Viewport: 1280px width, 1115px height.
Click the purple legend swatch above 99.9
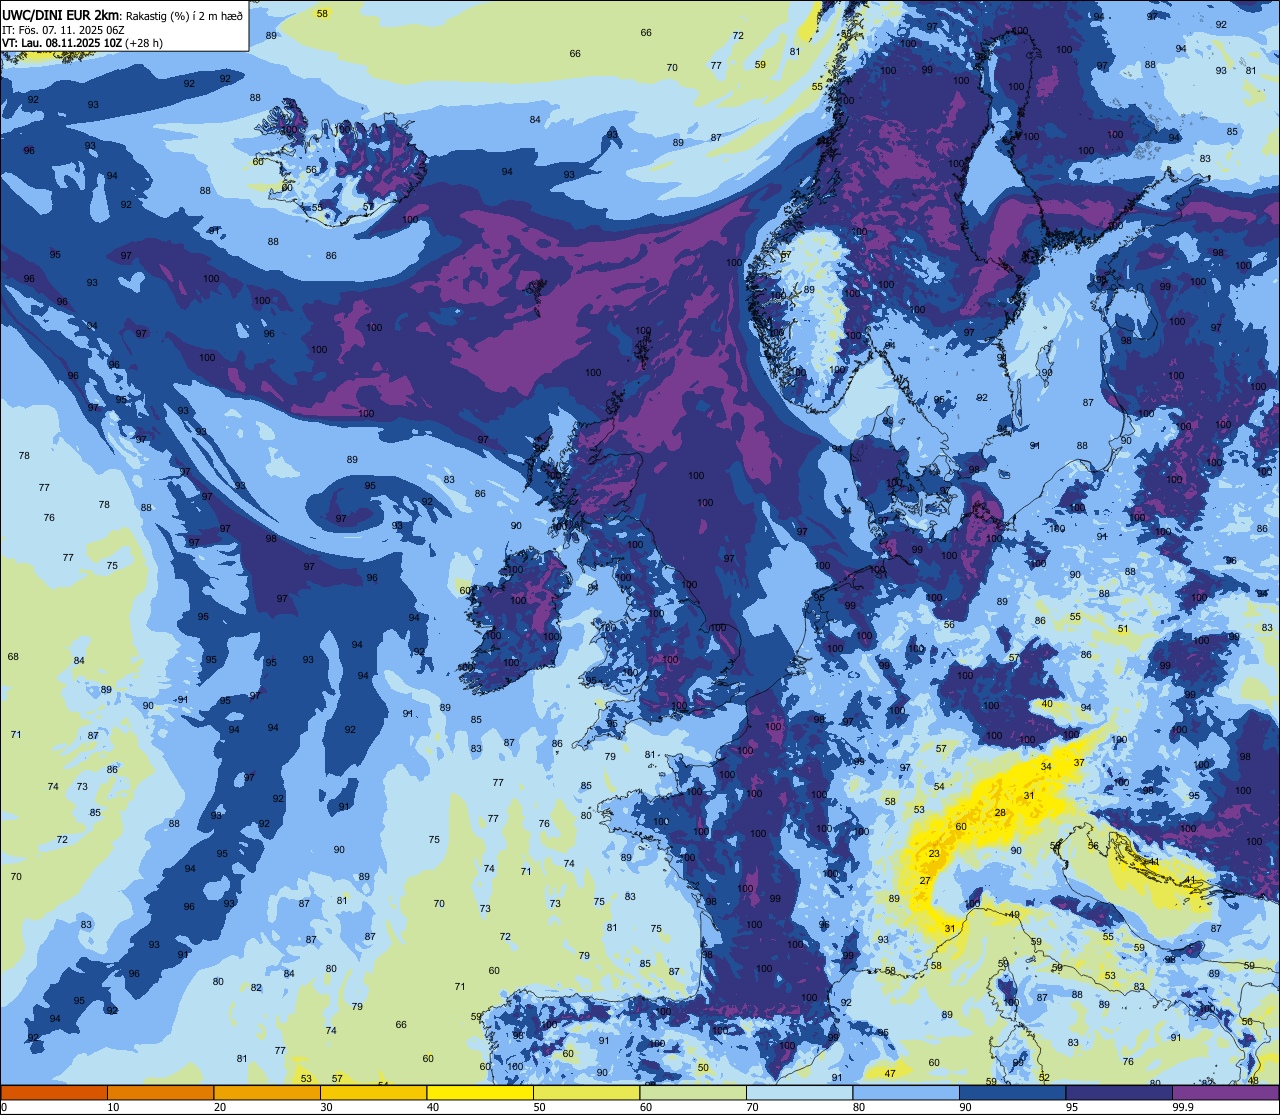(1225, 1092)
